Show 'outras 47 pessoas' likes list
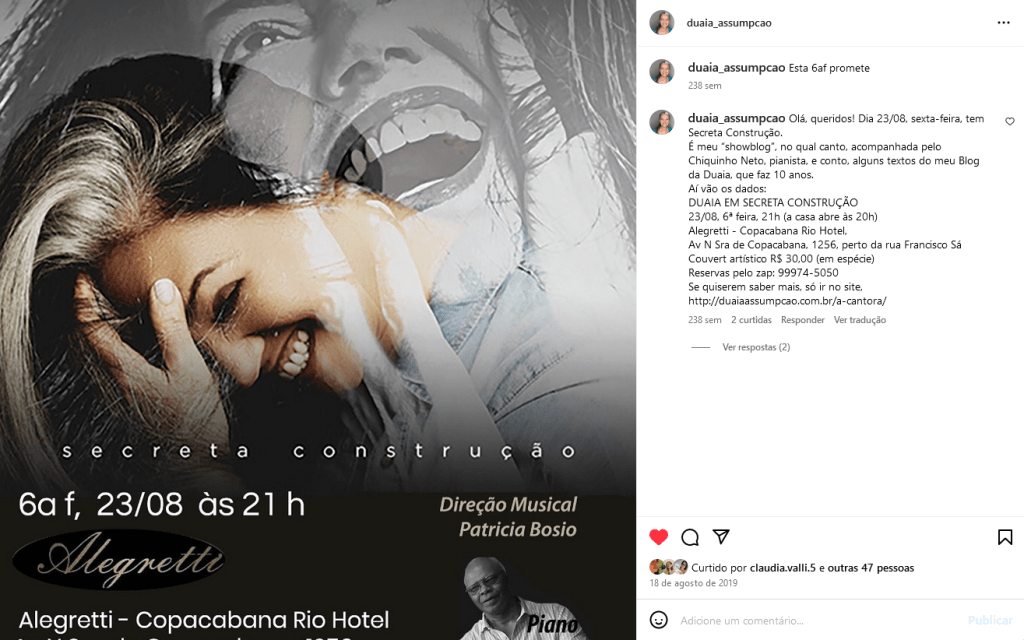Image resolution: width=1024 pixels, height=640 pixels. [871, 568]
